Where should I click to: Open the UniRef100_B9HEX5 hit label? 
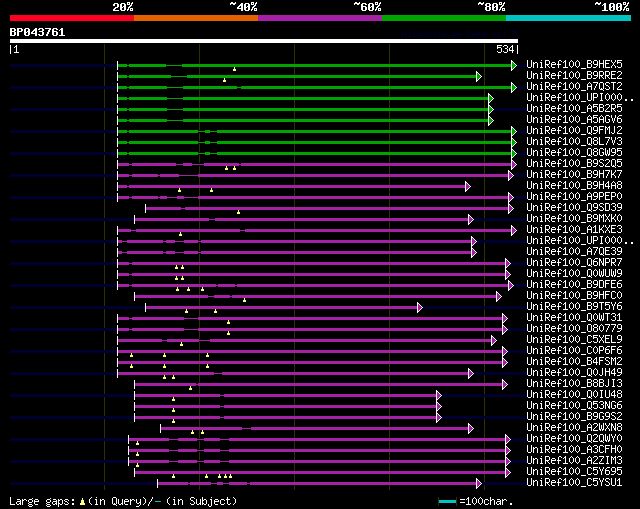pos(574,64)
